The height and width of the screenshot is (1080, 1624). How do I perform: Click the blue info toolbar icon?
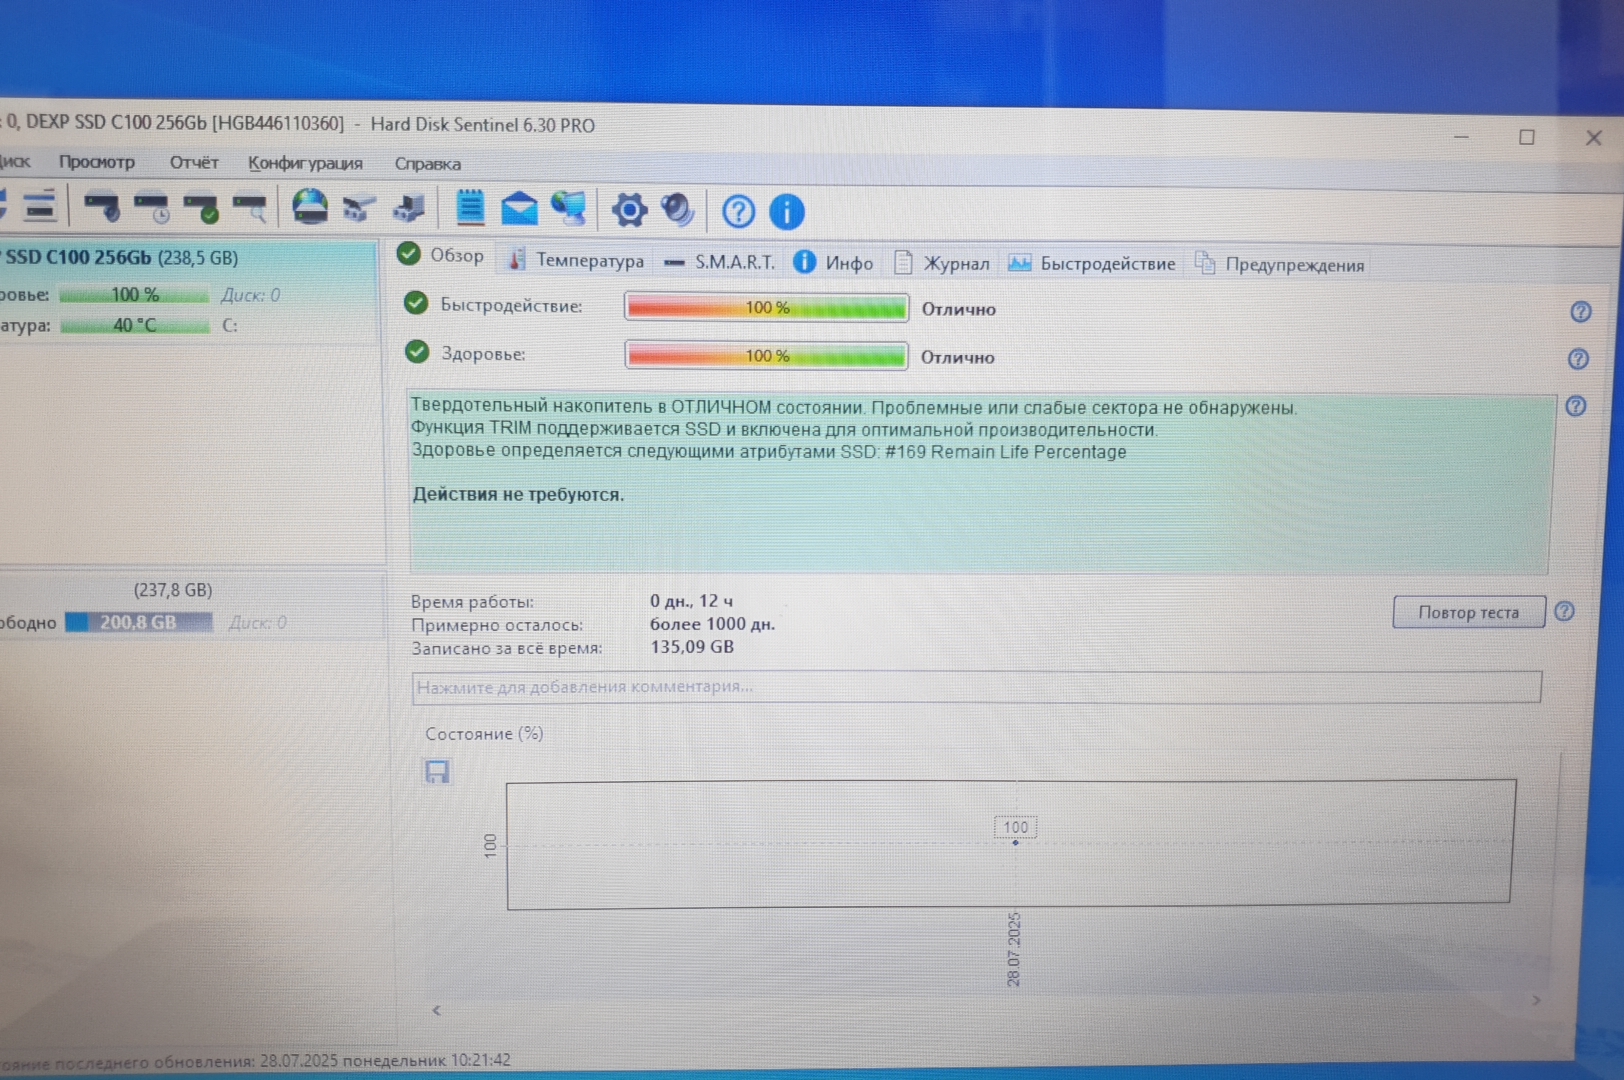tap(787, 212)
